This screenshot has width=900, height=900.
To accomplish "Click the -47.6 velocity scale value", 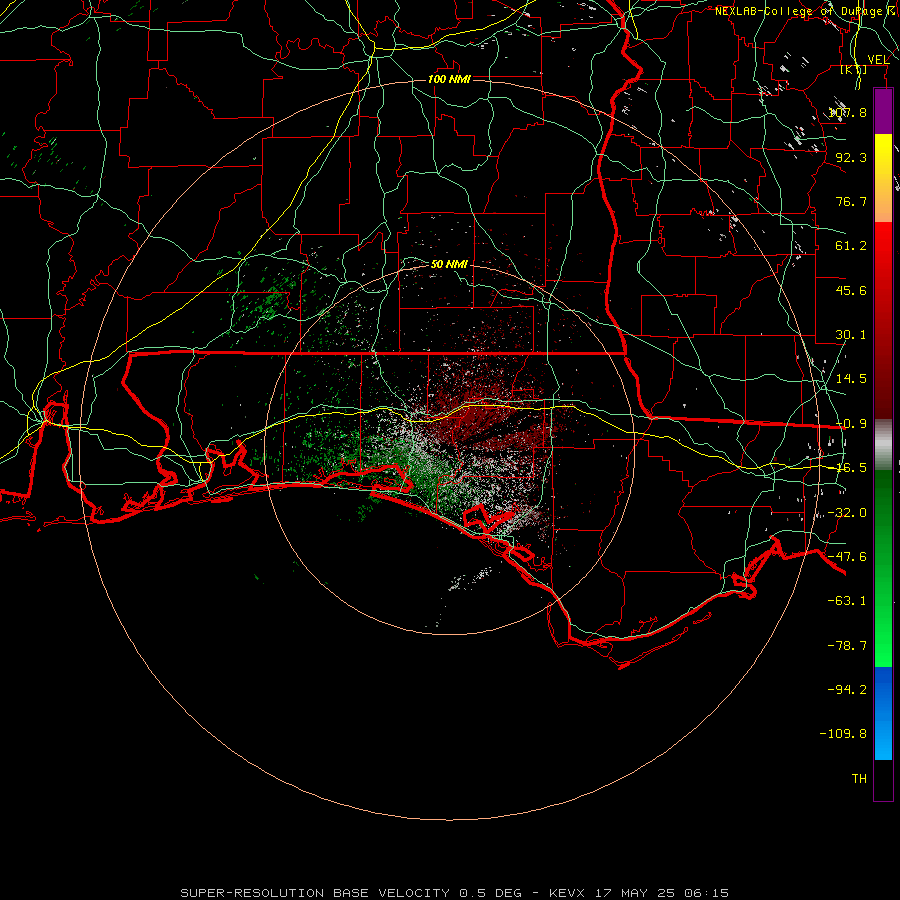I will (x=848, y=557).
